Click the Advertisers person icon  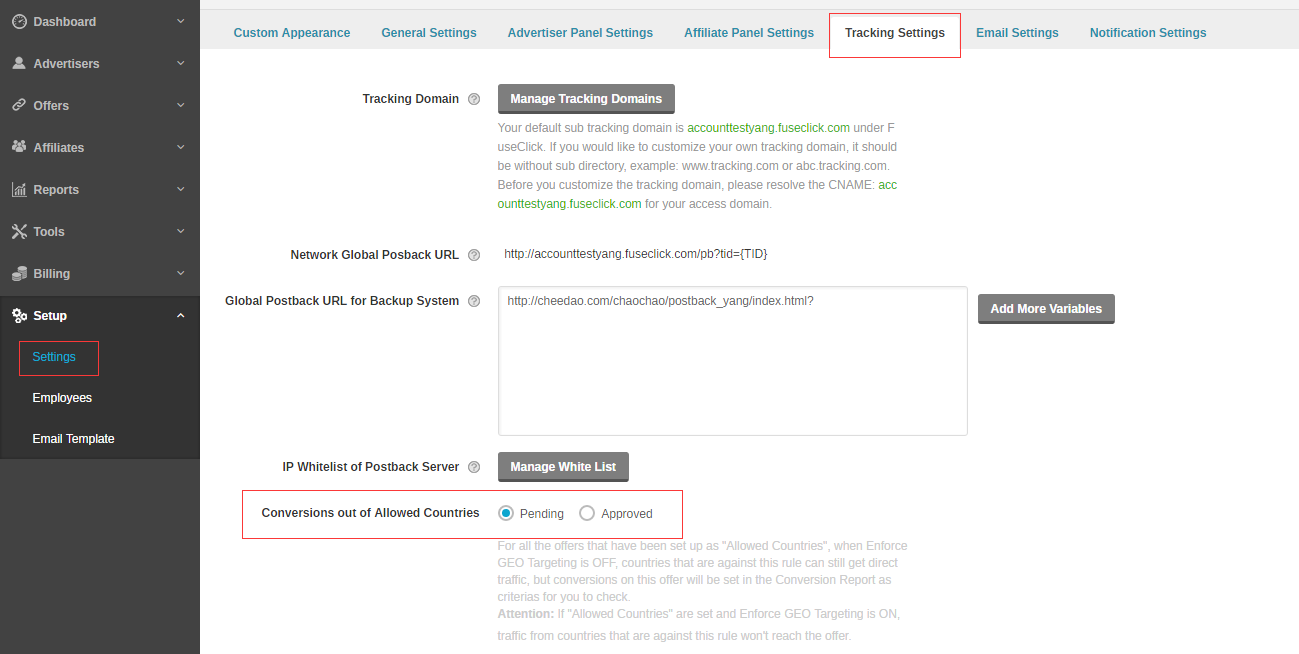pyautogui.click(x=19, y=63)
